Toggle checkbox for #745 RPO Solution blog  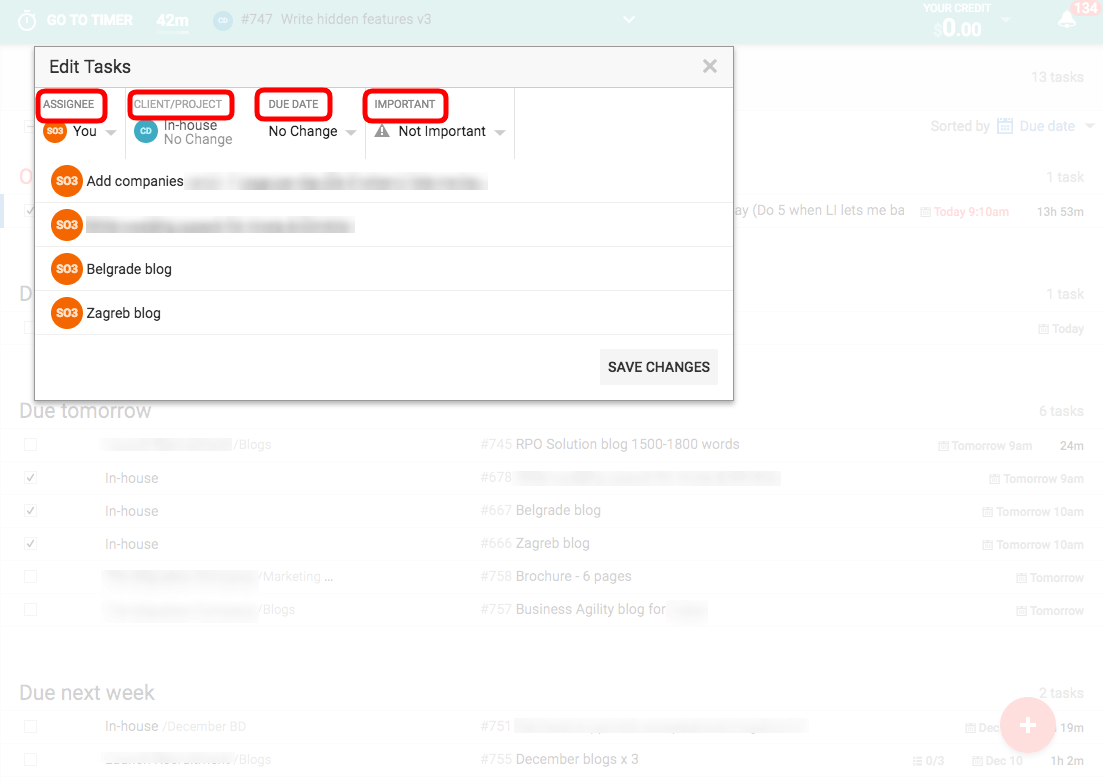[30, 444]
